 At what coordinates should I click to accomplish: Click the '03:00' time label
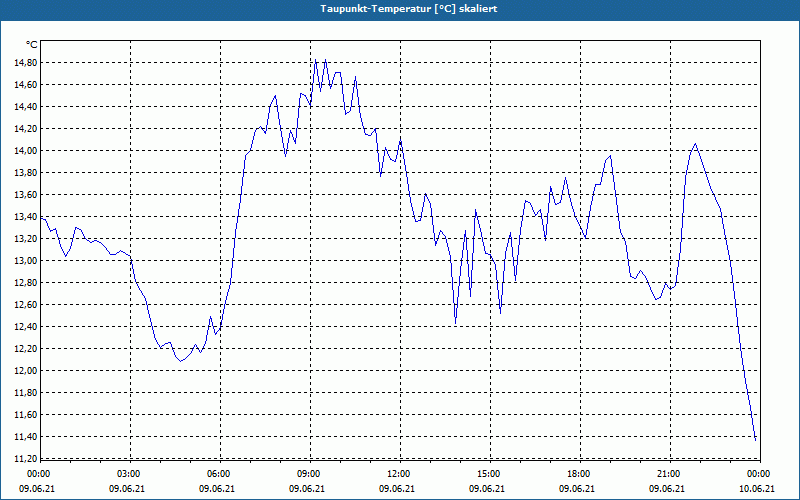pyautogui.click(x=129, y=473)
